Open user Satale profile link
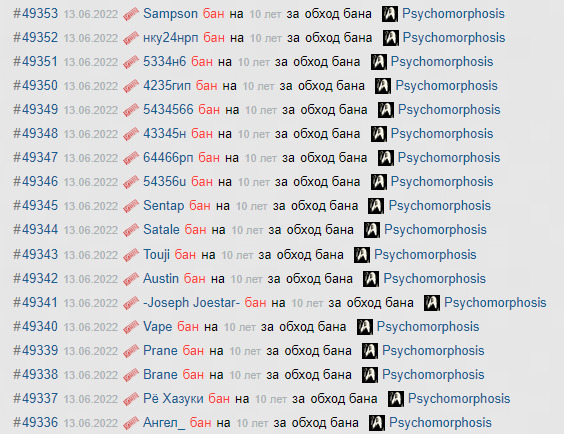This screenshot has width=564, height=434. [161, 230]
